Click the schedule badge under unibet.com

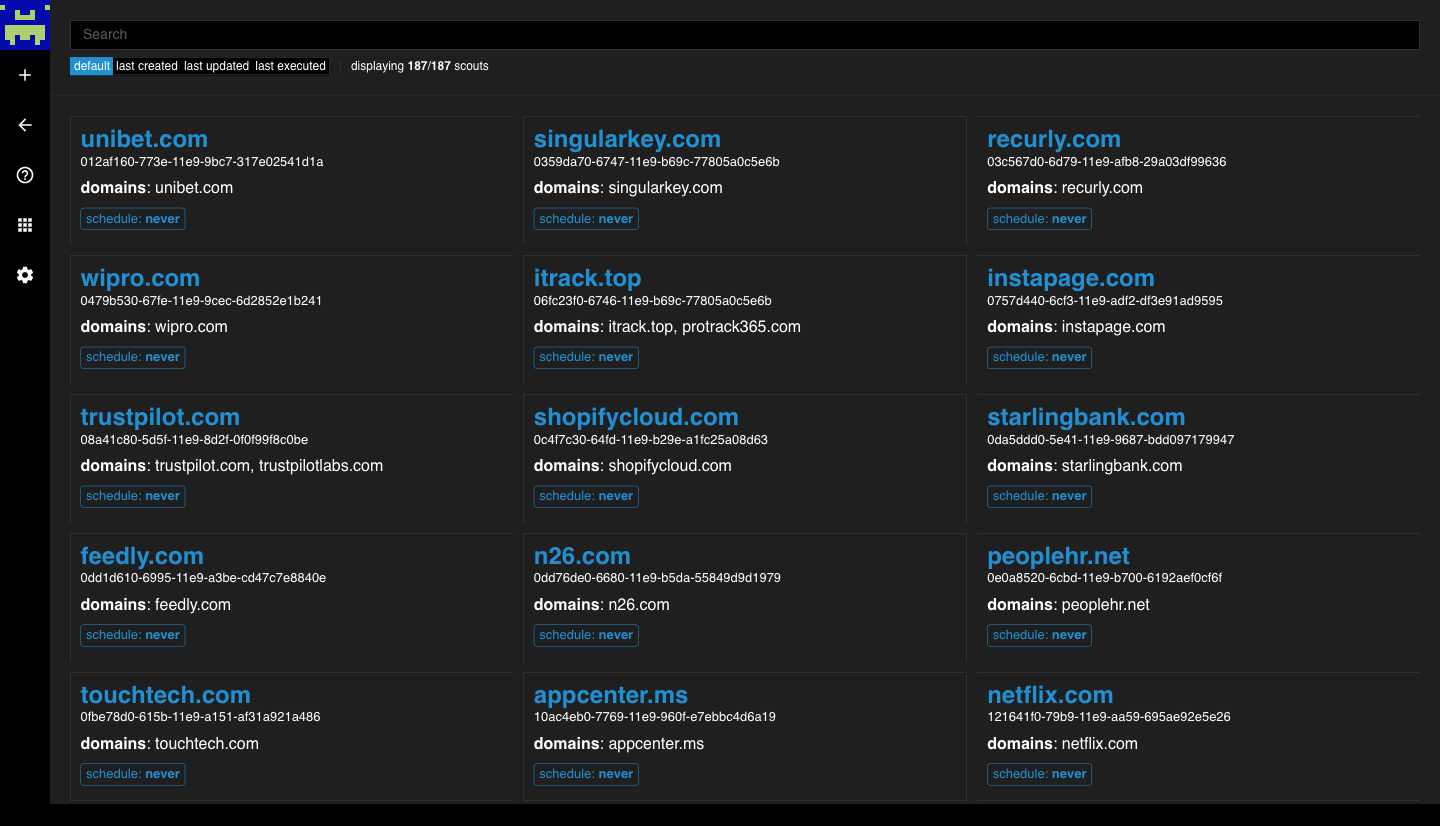click(133, 218)
